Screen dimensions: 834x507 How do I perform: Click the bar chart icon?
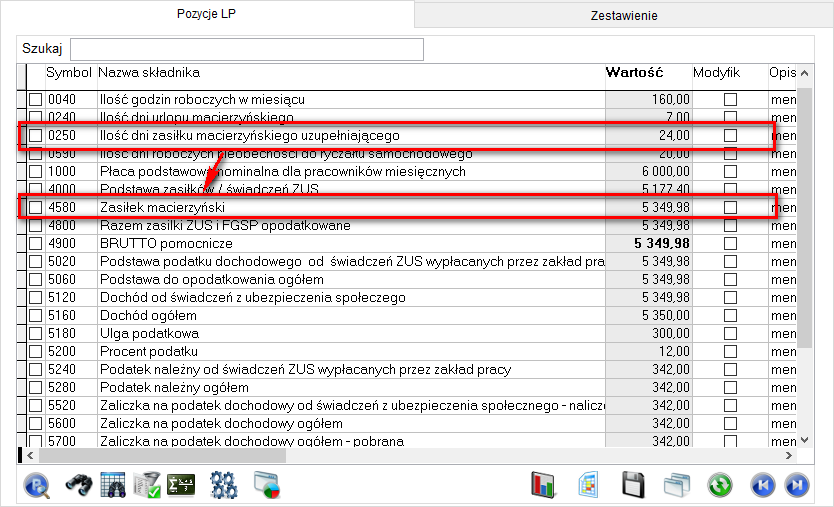click(x=543, y=485)
